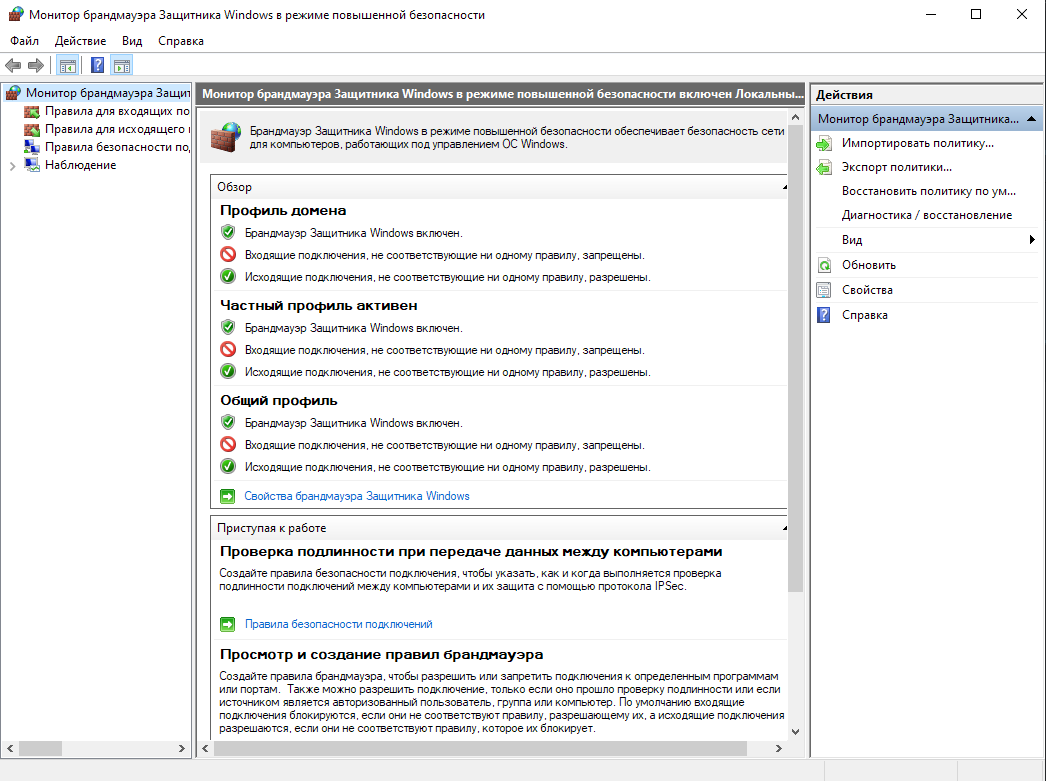The width and height of the screenshot is (1046, 781).
Task: Expand the Наблюдение tree node
Action: click(12, 166)
